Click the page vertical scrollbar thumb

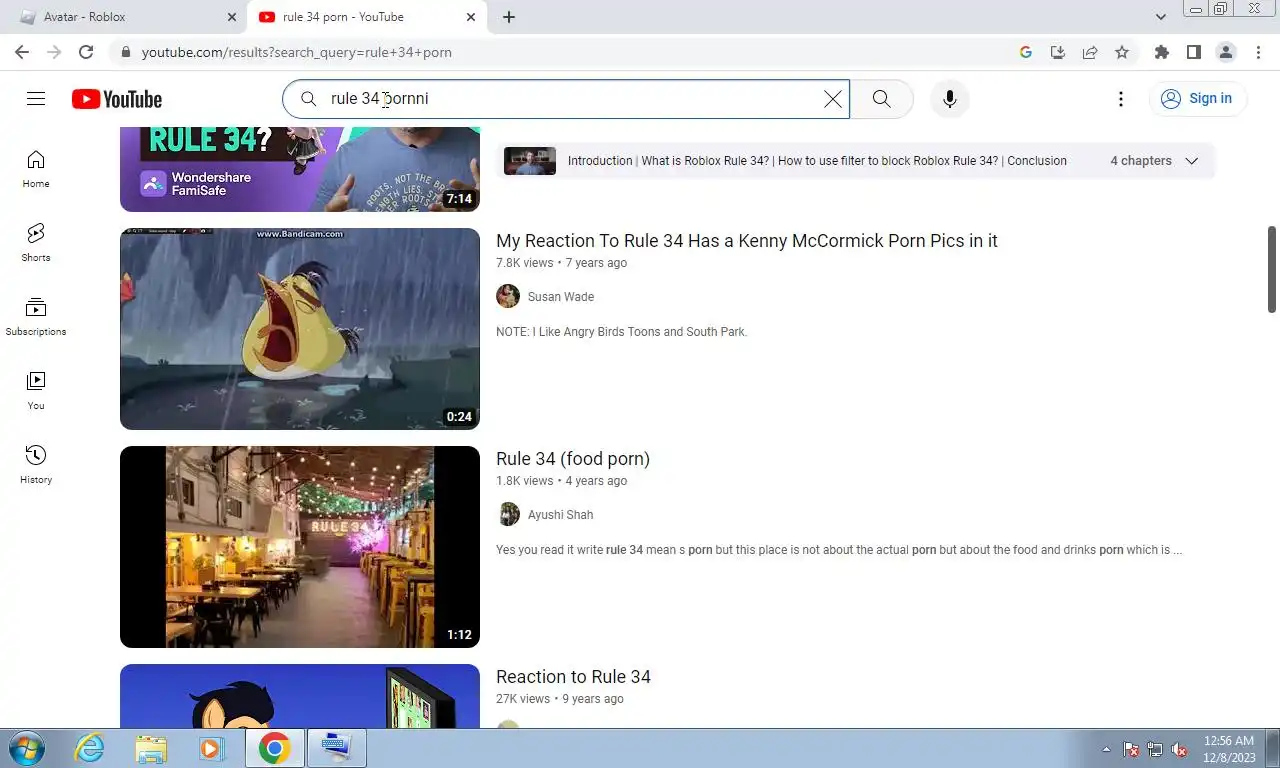1272,269
